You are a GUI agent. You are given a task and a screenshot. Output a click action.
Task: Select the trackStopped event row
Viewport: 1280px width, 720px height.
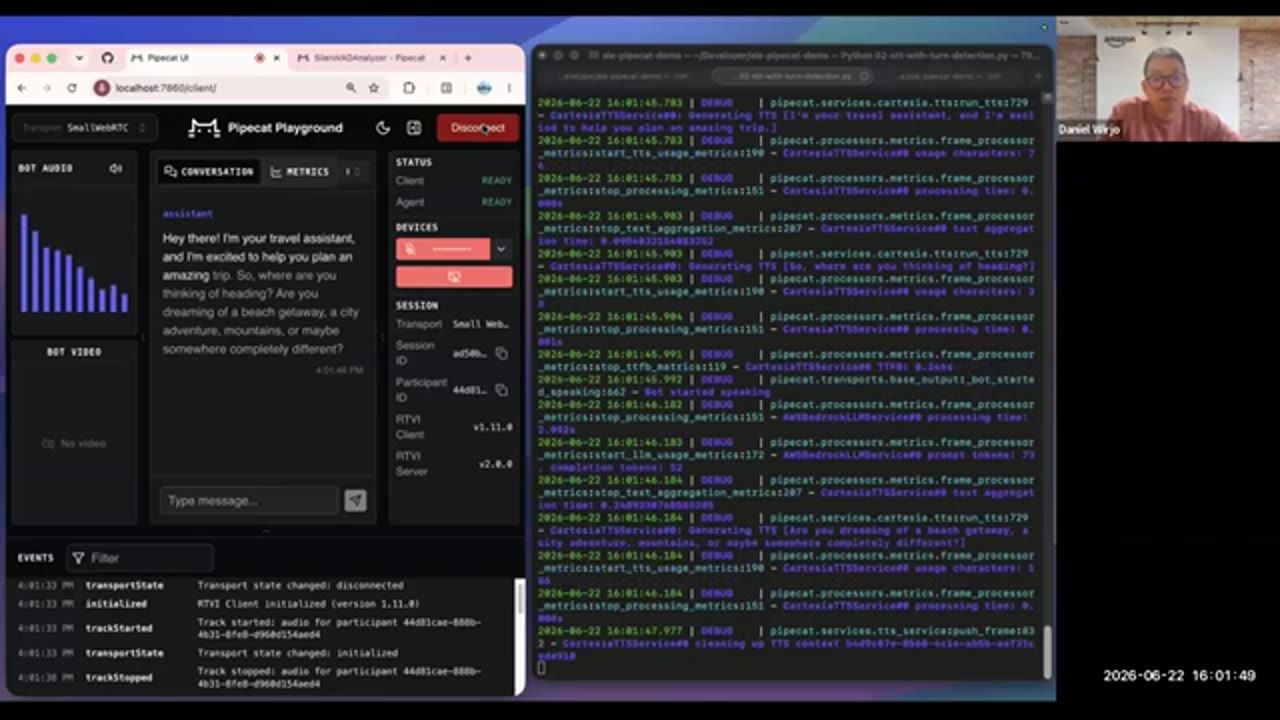(x=263, y=677)
